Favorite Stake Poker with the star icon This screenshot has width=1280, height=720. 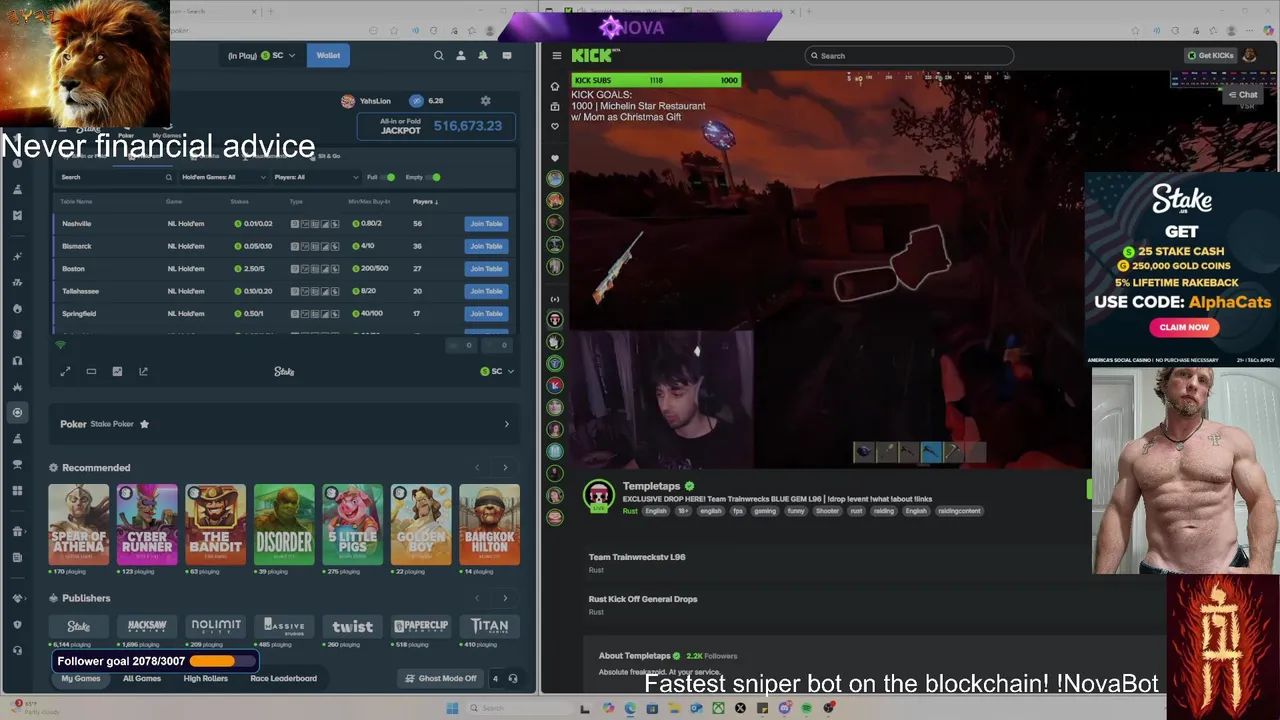tap(144, 424)
